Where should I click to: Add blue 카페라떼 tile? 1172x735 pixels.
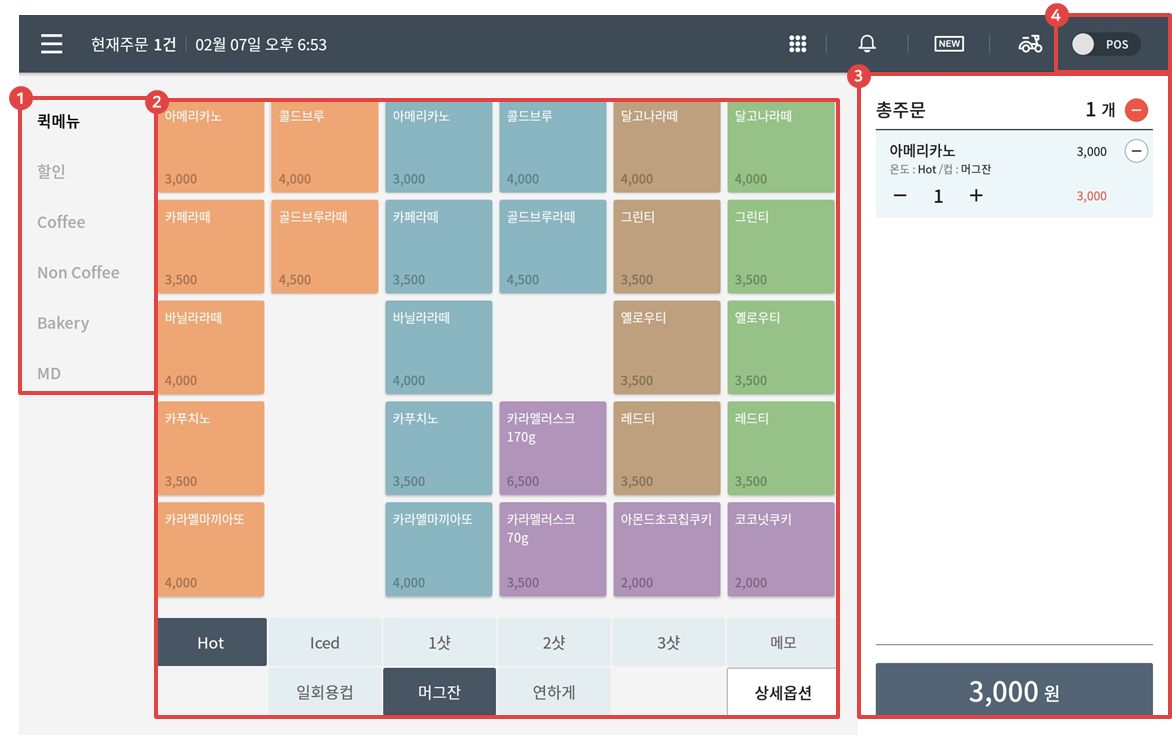[x=439, y=246]
